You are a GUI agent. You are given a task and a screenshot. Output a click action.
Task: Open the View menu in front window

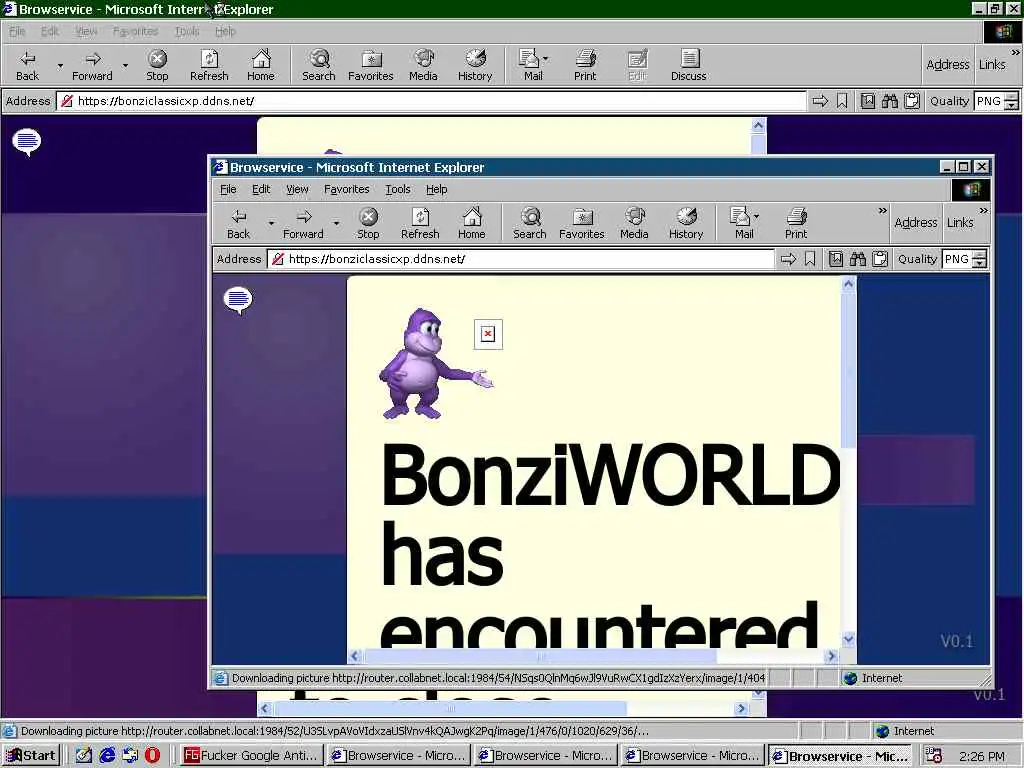pyautogui.click(x=297, y=189)
